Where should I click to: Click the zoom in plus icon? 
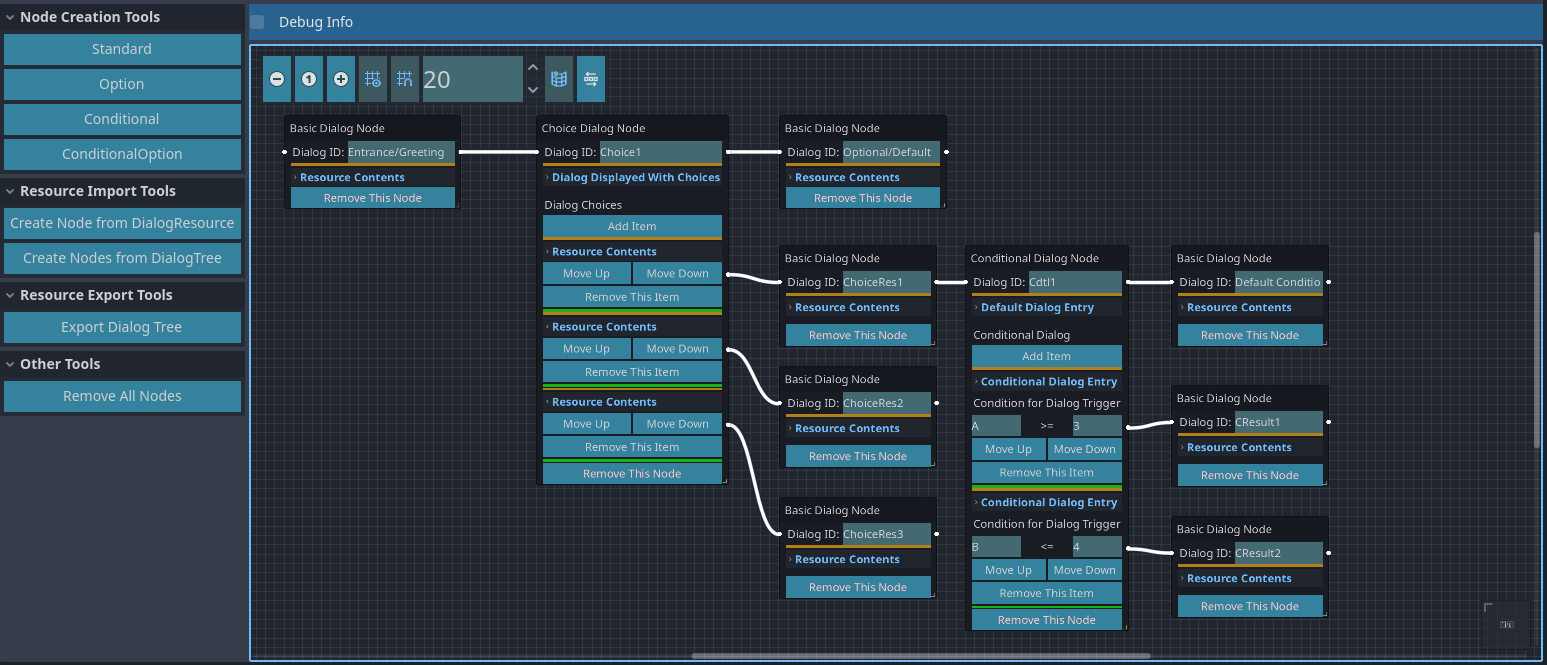click(341, 79)
